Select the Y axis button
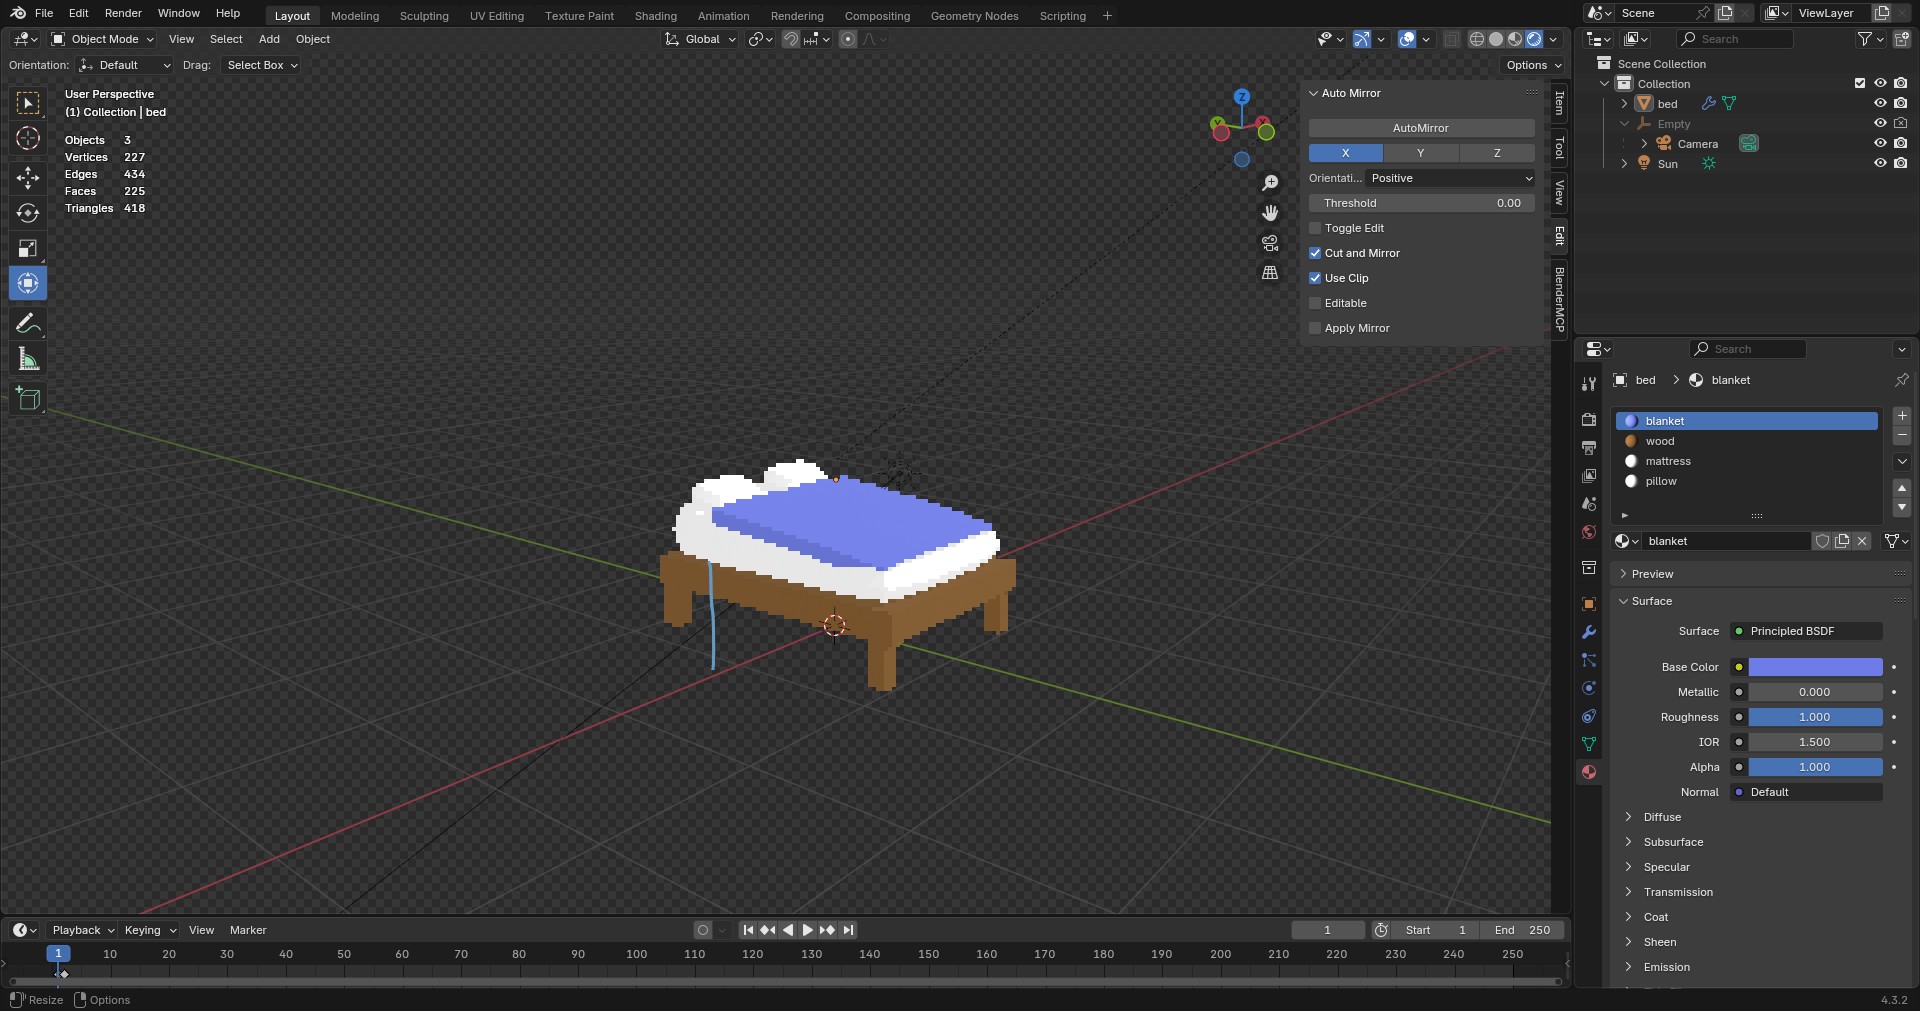The width and height of the screenshot is (1920, 1011). coord(1420,153)
